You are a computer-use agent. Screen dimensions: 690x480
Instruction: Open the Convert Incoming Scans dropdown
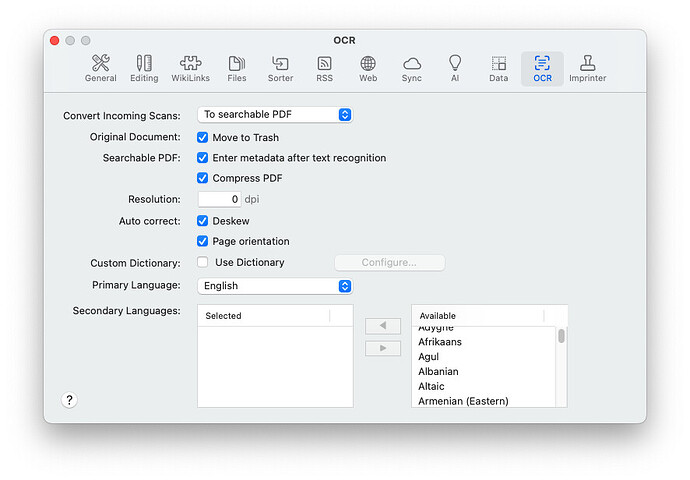click(274, 115)
